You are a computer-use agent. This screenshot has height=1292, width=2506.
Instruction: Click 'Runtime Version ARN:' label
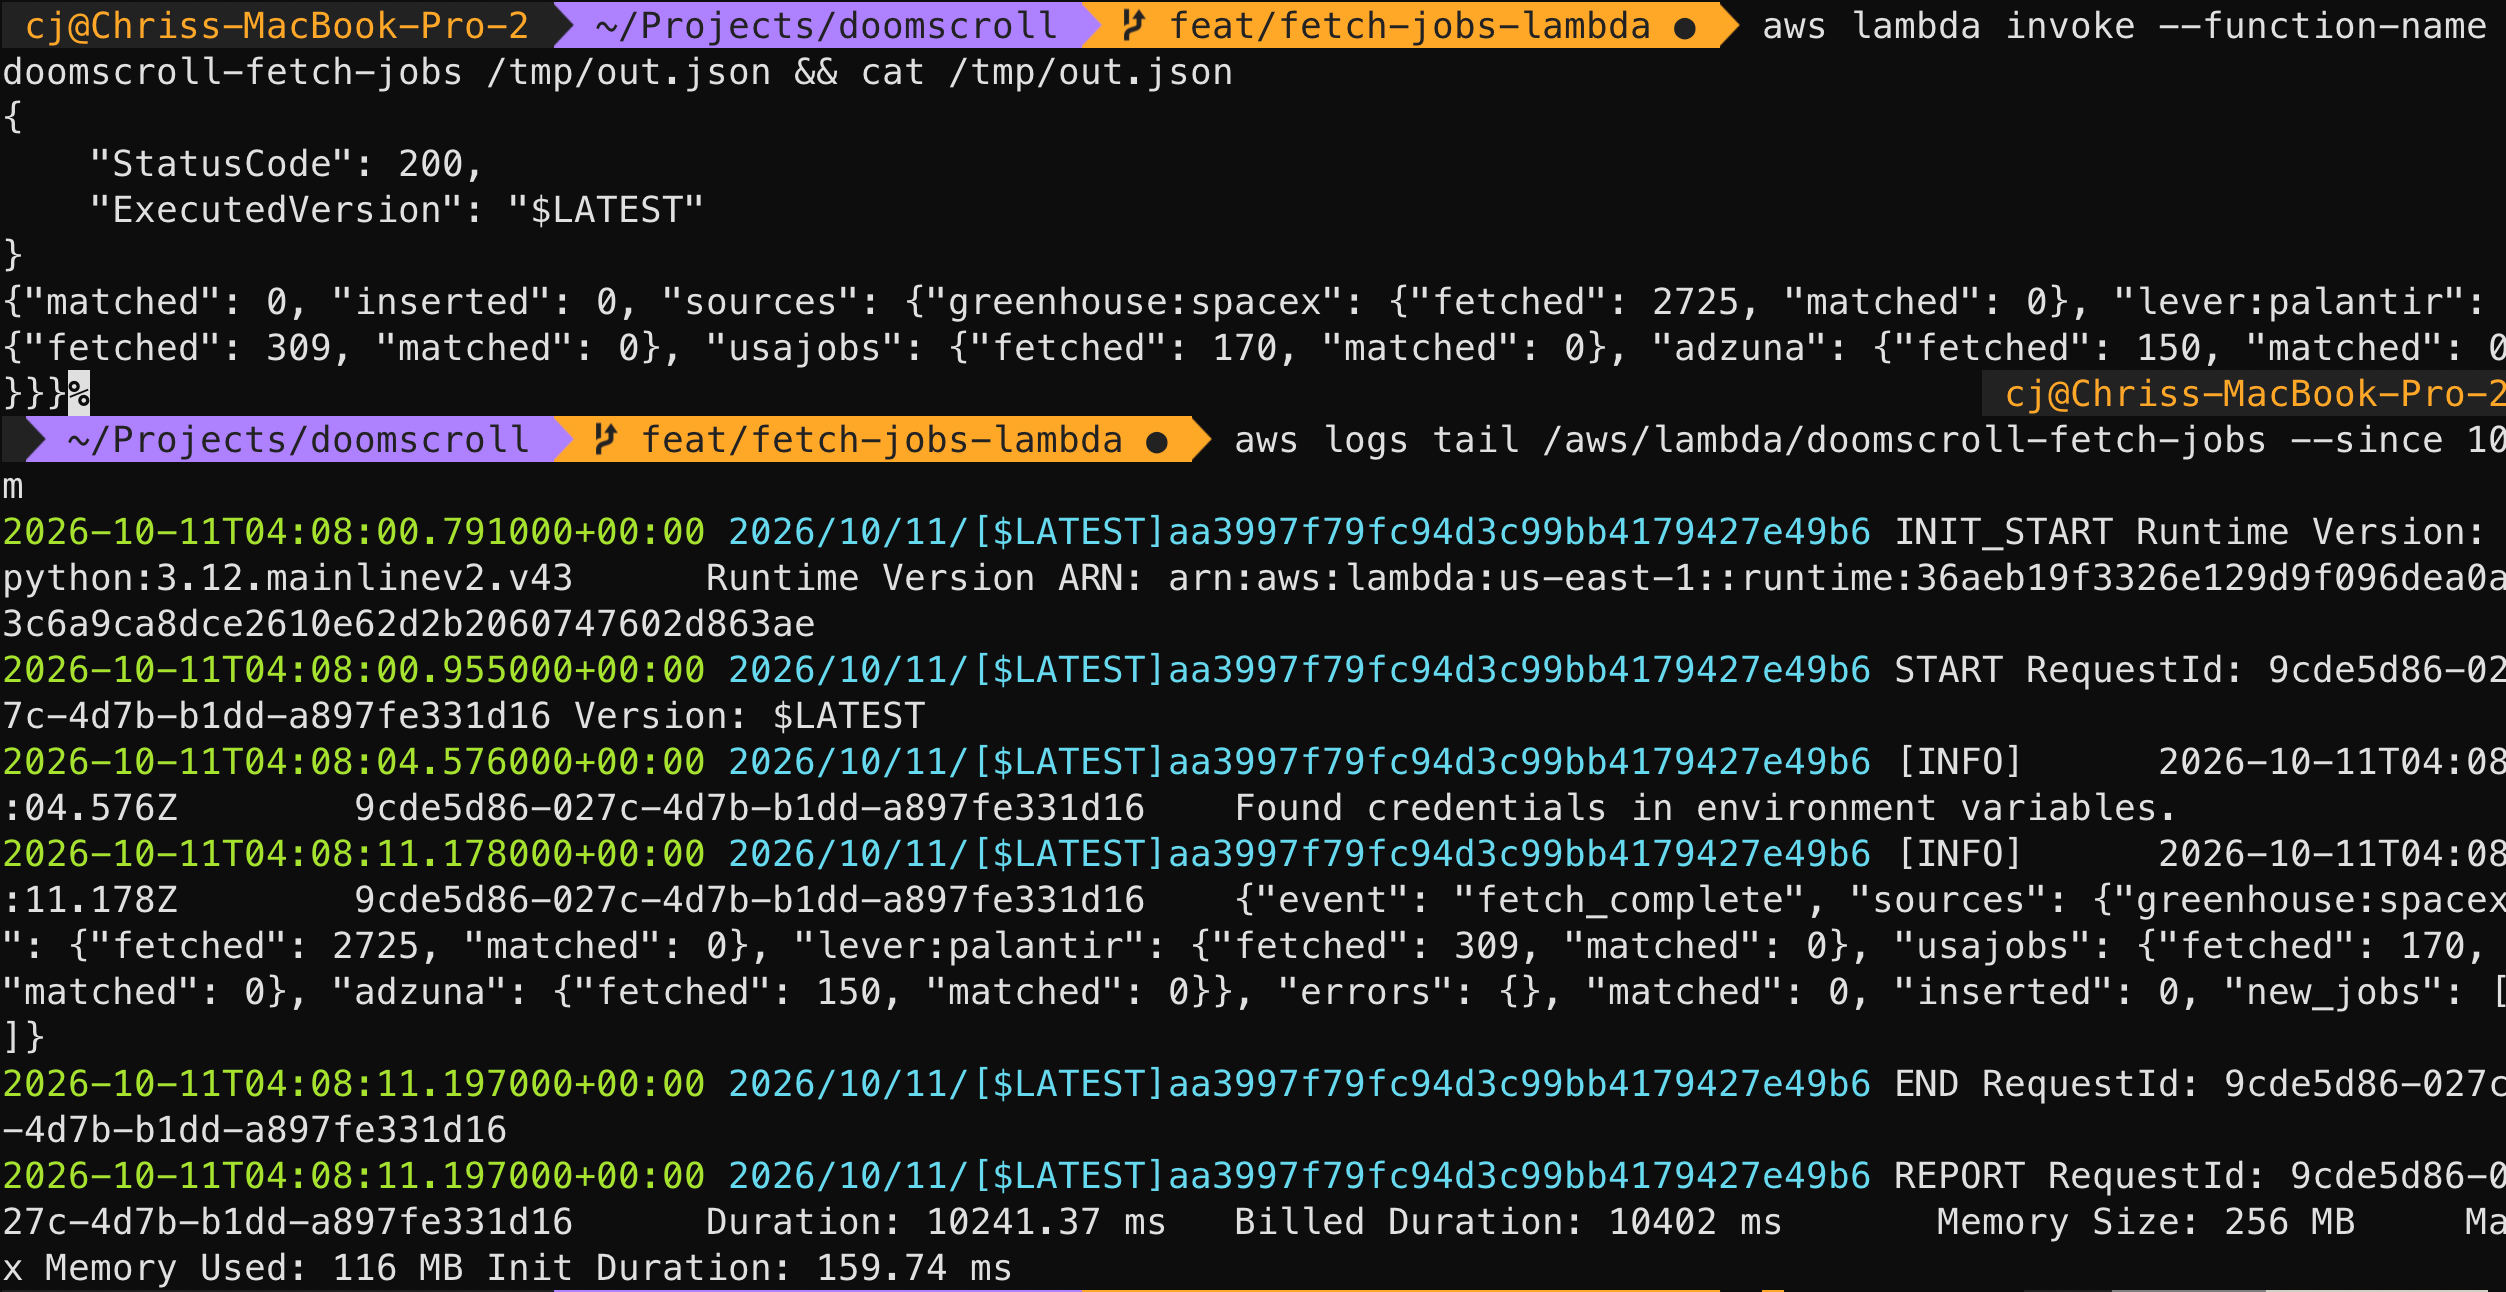tap(925, 577)
